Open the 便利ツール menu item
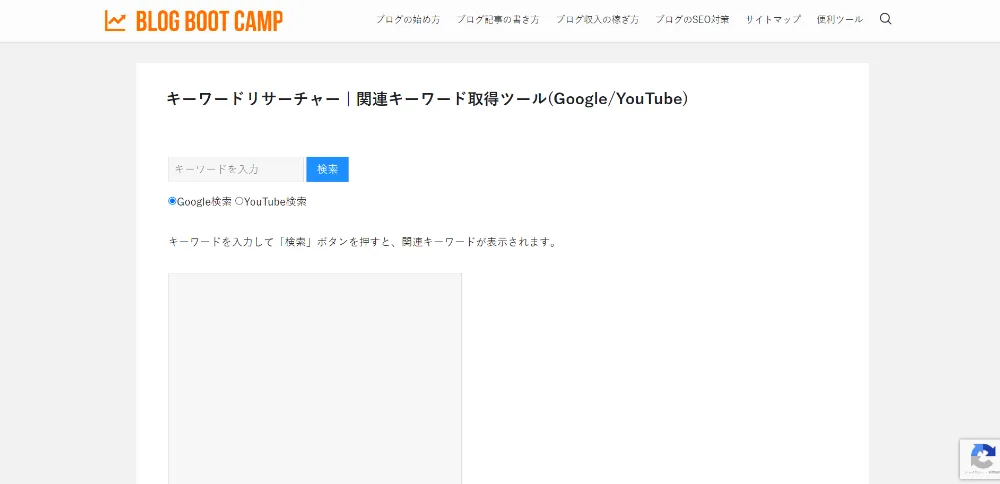Viewport: 1000px width, 484px height. point(840,20)
